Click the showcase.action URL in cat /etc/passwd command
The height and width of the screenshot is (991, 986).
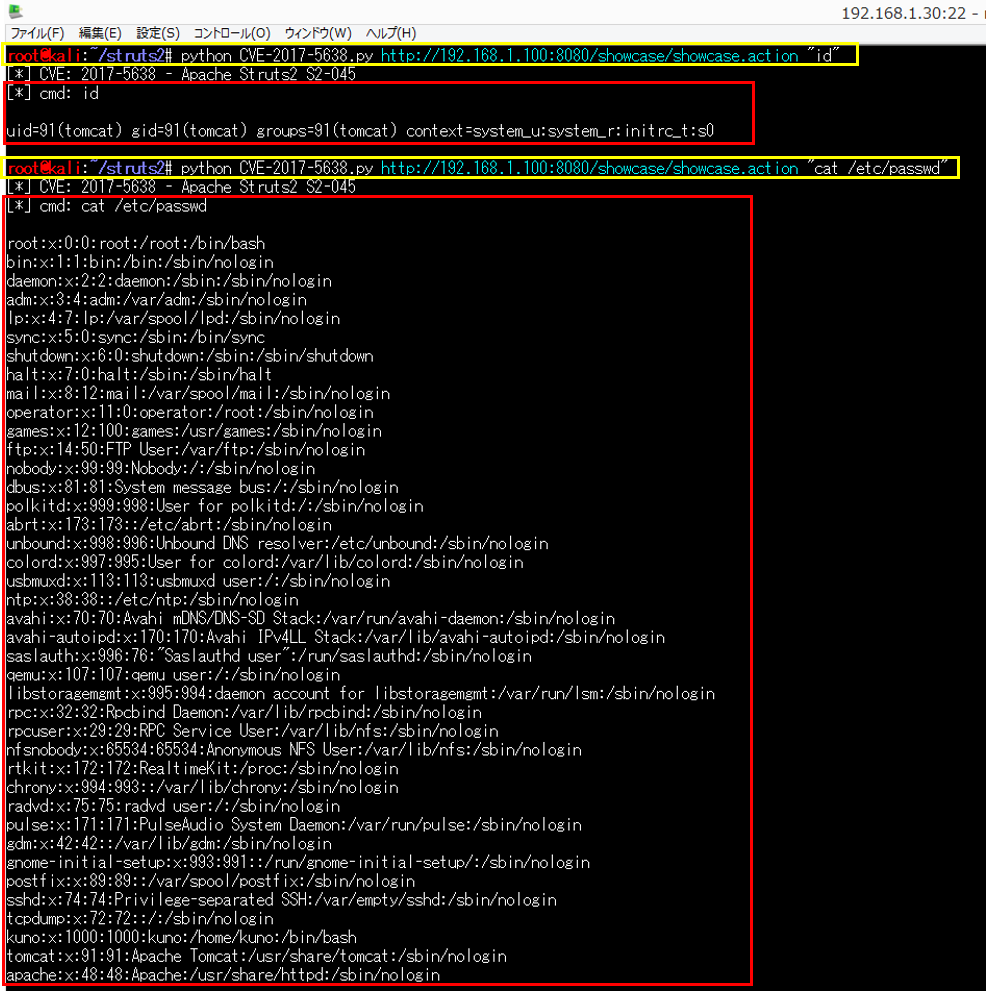[x=589, y=168]
